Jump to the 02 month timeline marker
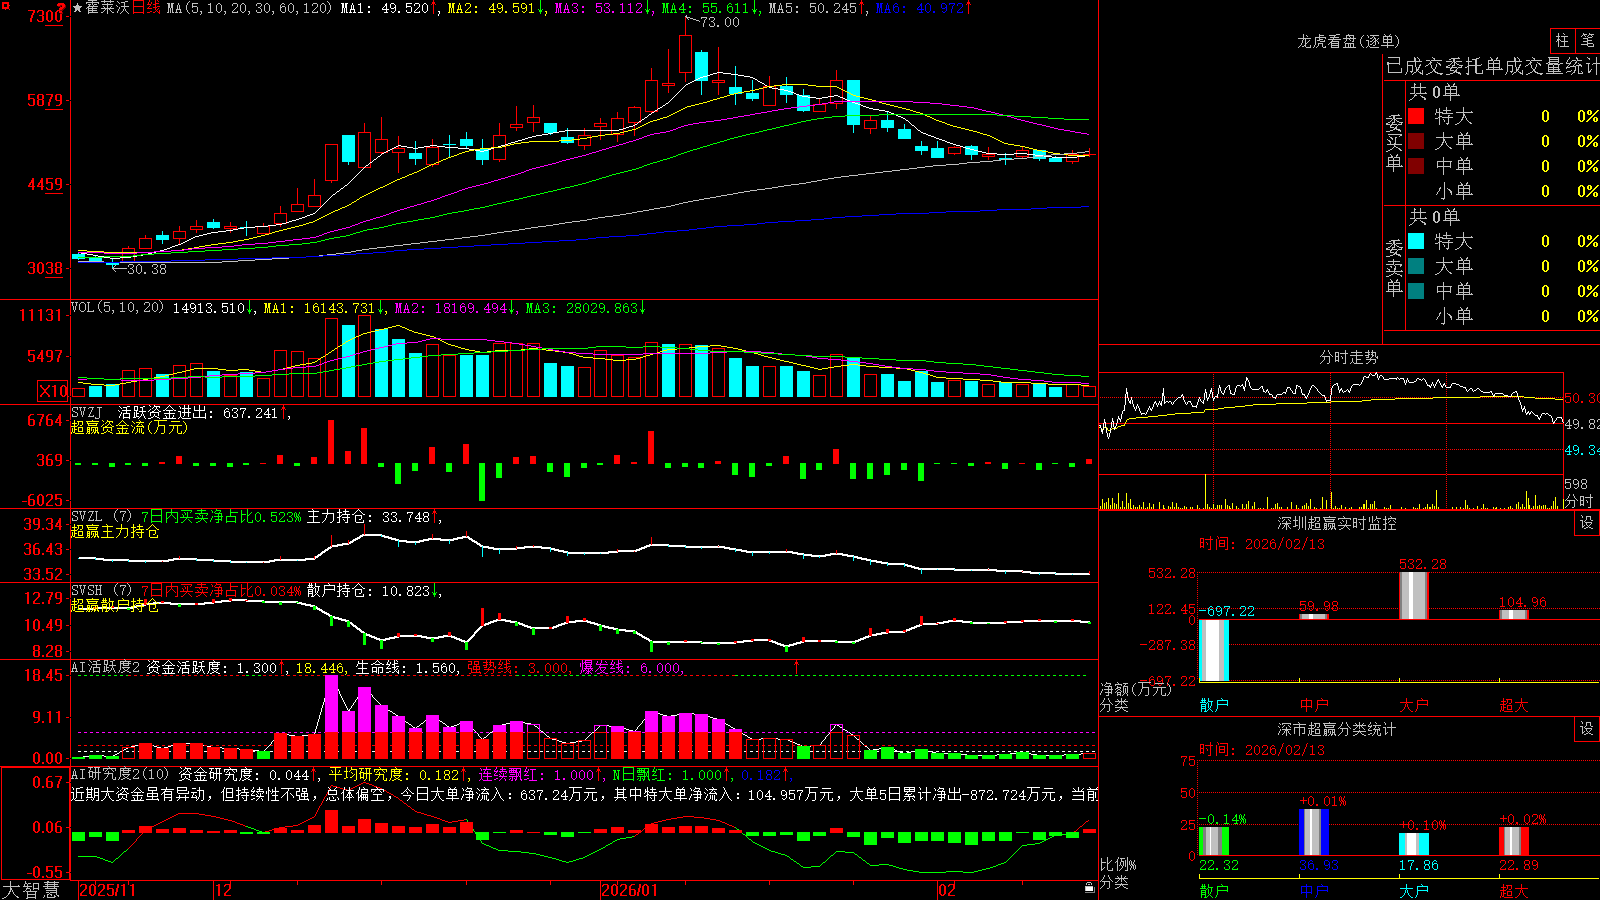The height and width of the screenshot is (900, 1600). 947,890
